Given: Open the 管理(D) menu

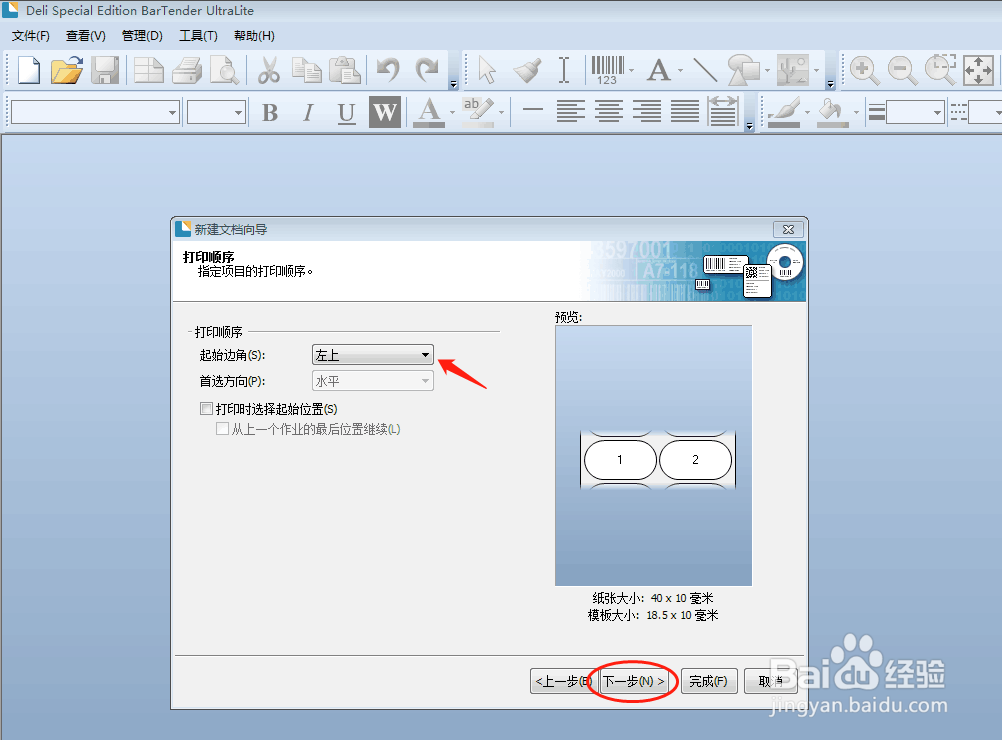Looking at the screenshot, I should coord(142,36).
